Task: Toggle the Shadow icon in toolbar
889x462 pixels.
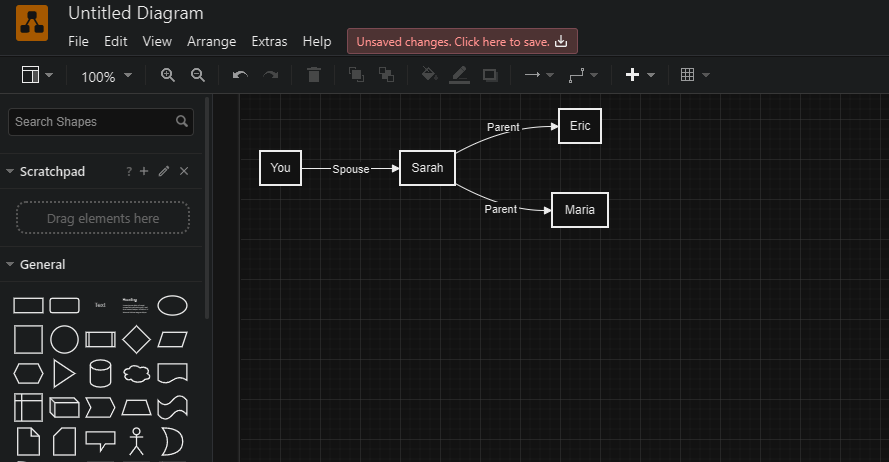Action: [490, 75]
